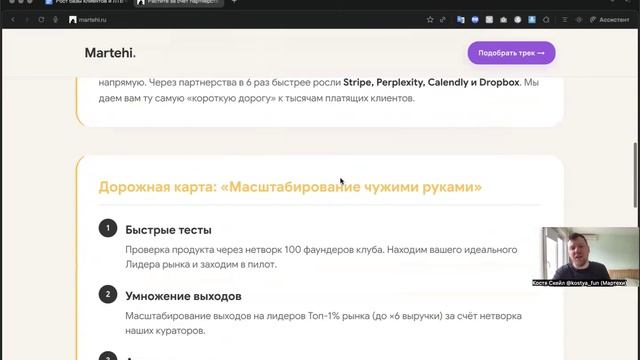
Task: Click the Быстрые тесты heading
Action: [168, 230]
